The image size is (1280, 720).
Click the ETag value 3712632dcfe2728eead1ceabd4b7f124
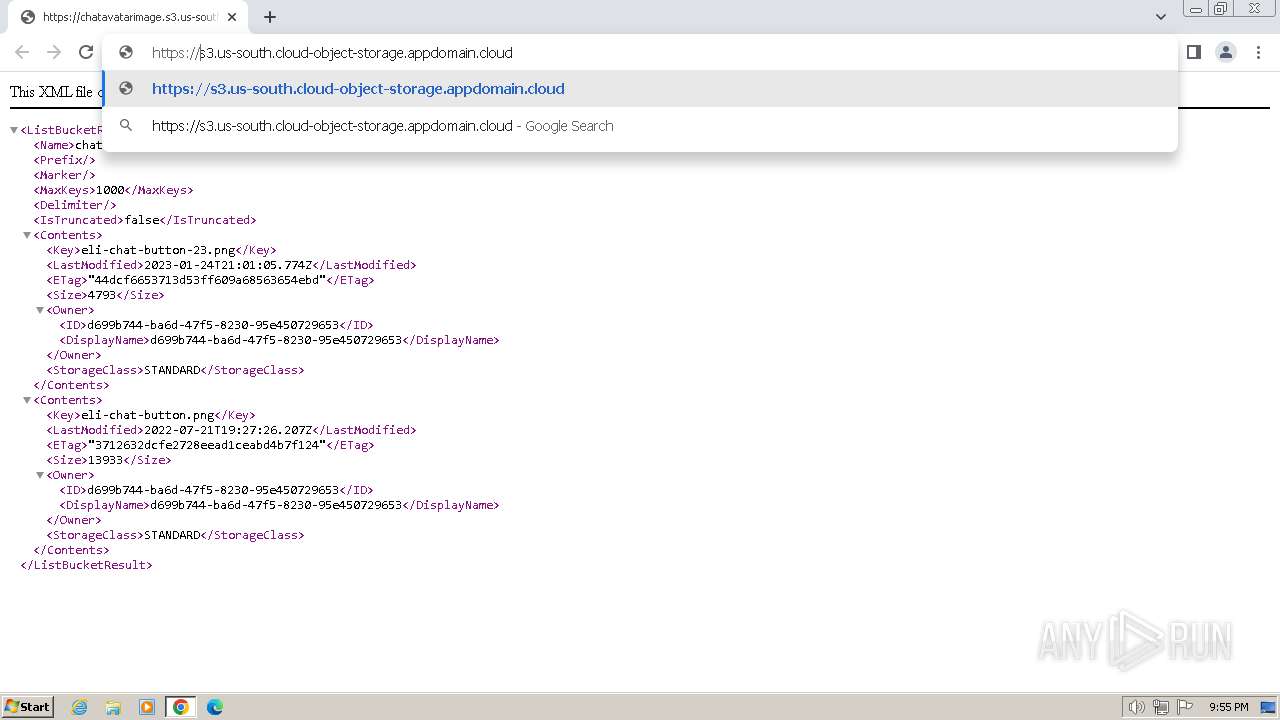(x=207, y=445)
